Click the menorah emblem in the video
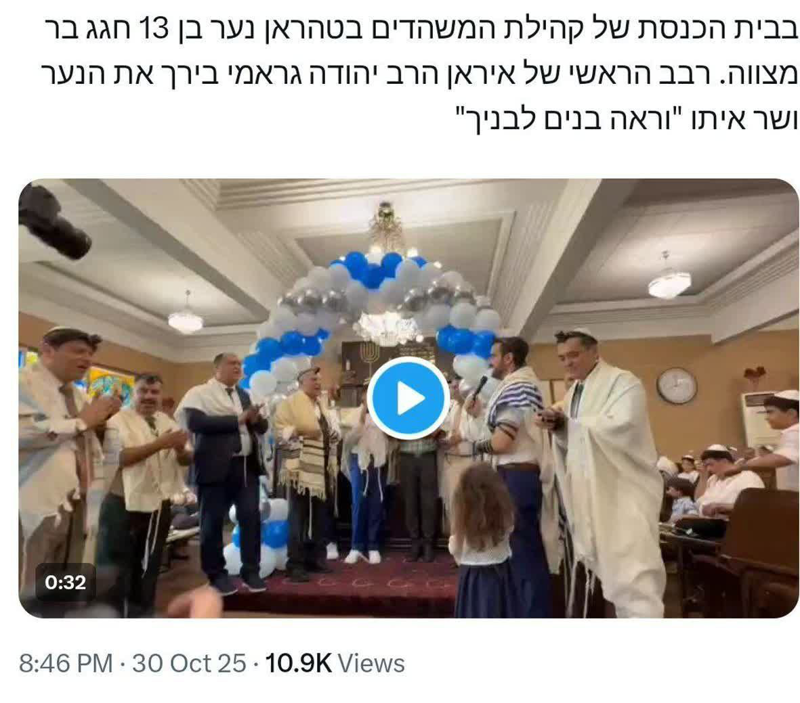This screenshot has height=703, width=800. pos(369,354)
